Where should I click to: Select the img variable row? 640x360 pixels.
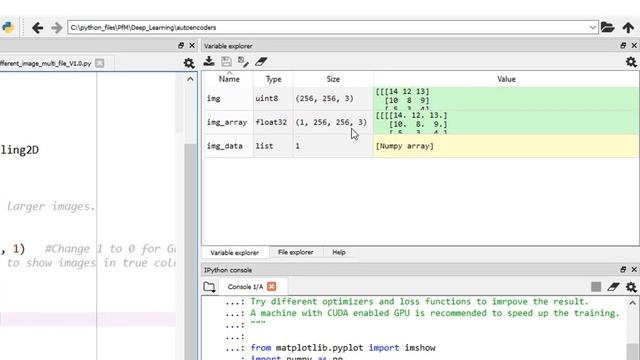click(x=422, y=98)
